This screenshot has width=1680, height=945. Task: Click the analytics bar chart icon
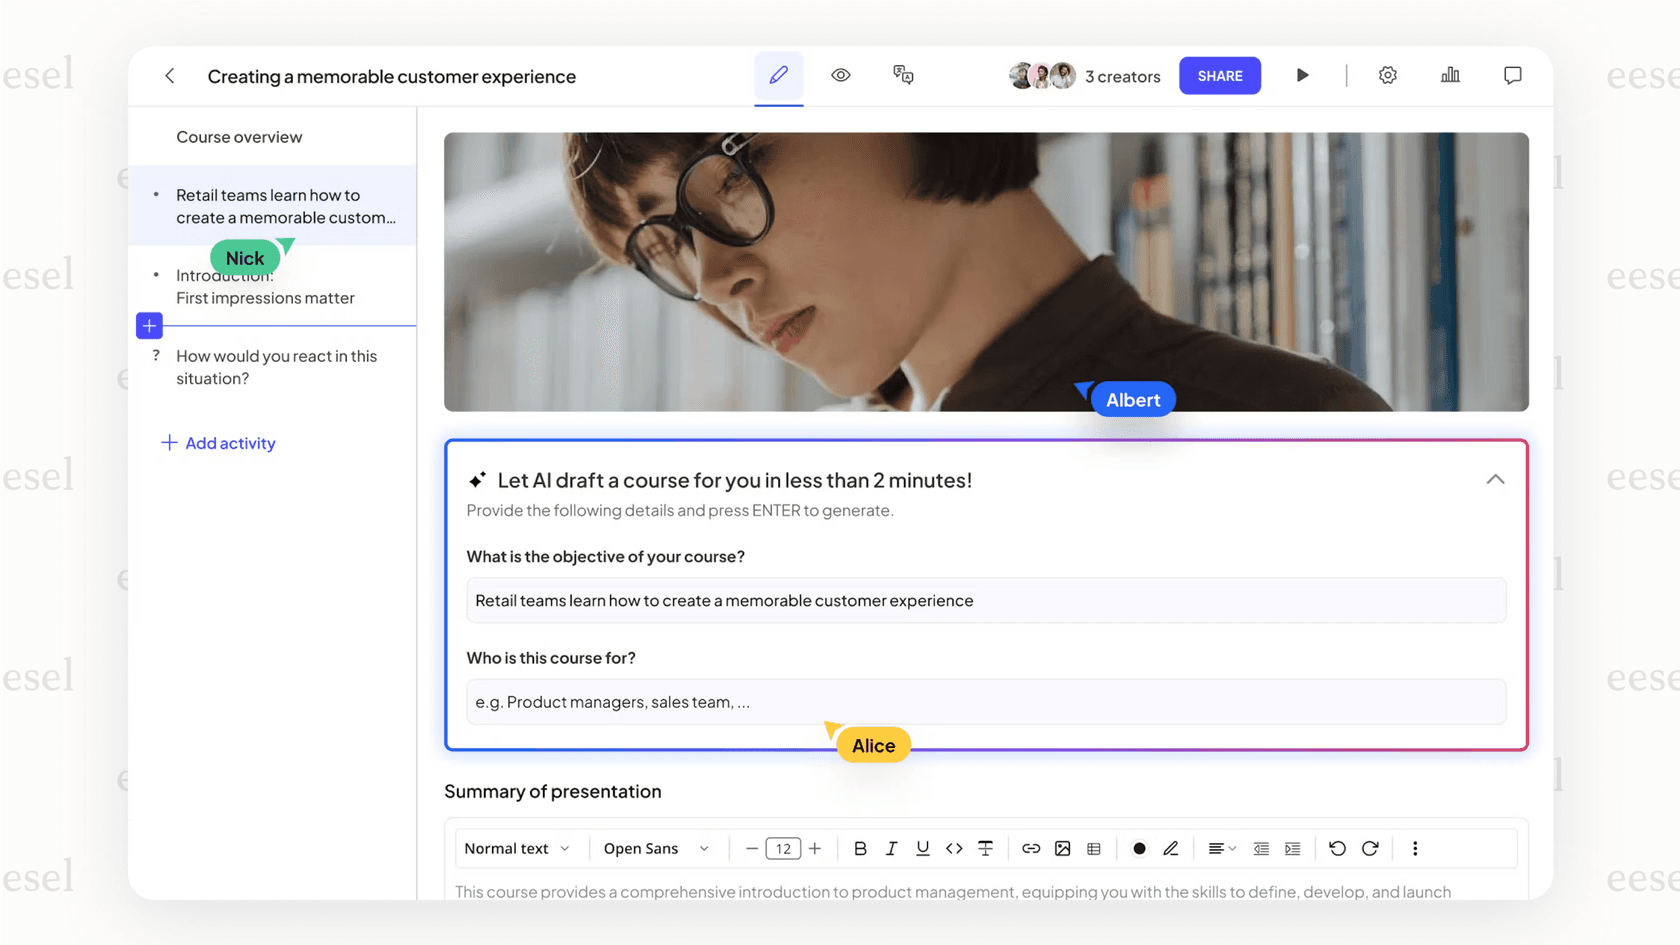pos(1450,75)
